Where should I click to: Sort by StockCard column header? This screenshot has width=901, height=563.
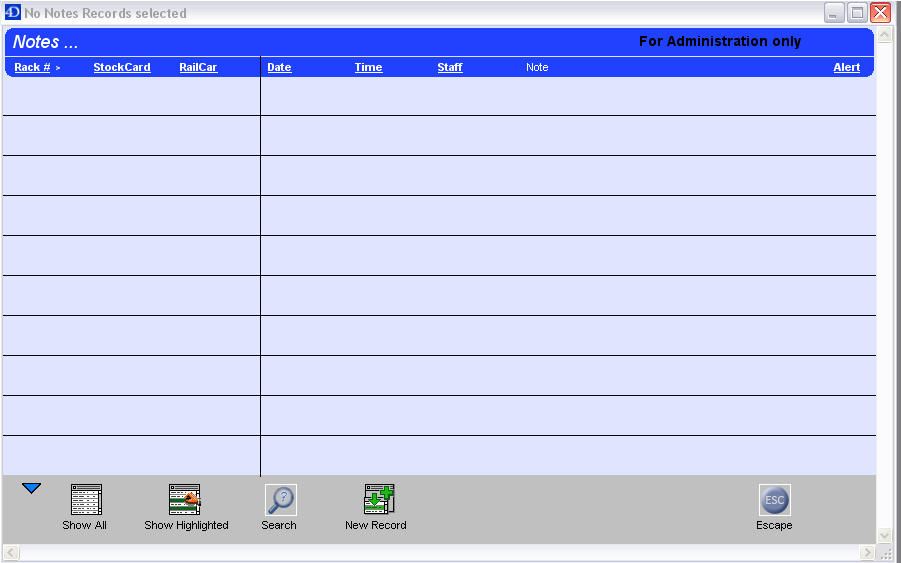122,67
